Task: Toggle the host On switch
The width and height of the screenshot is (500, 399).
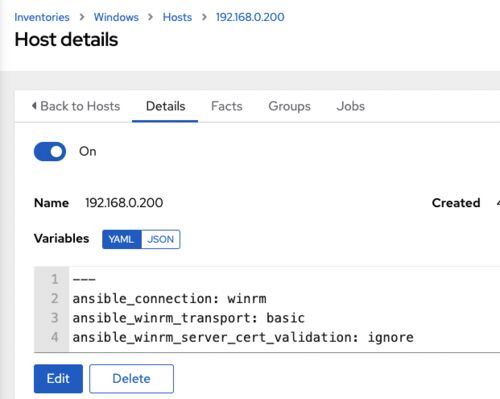Action: click(x=50, y=151)
